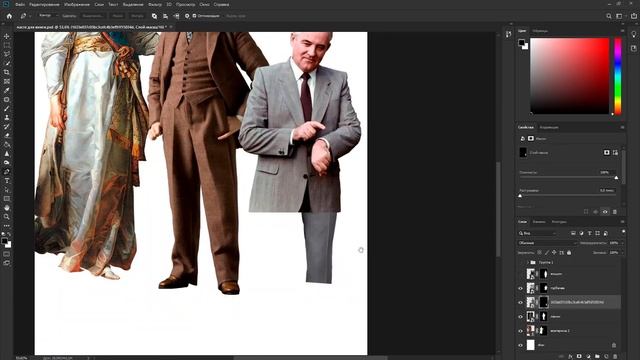Toggle visibility of layer above background
The height and width of the screenshot is (360, 640).
tap(520, 331)
